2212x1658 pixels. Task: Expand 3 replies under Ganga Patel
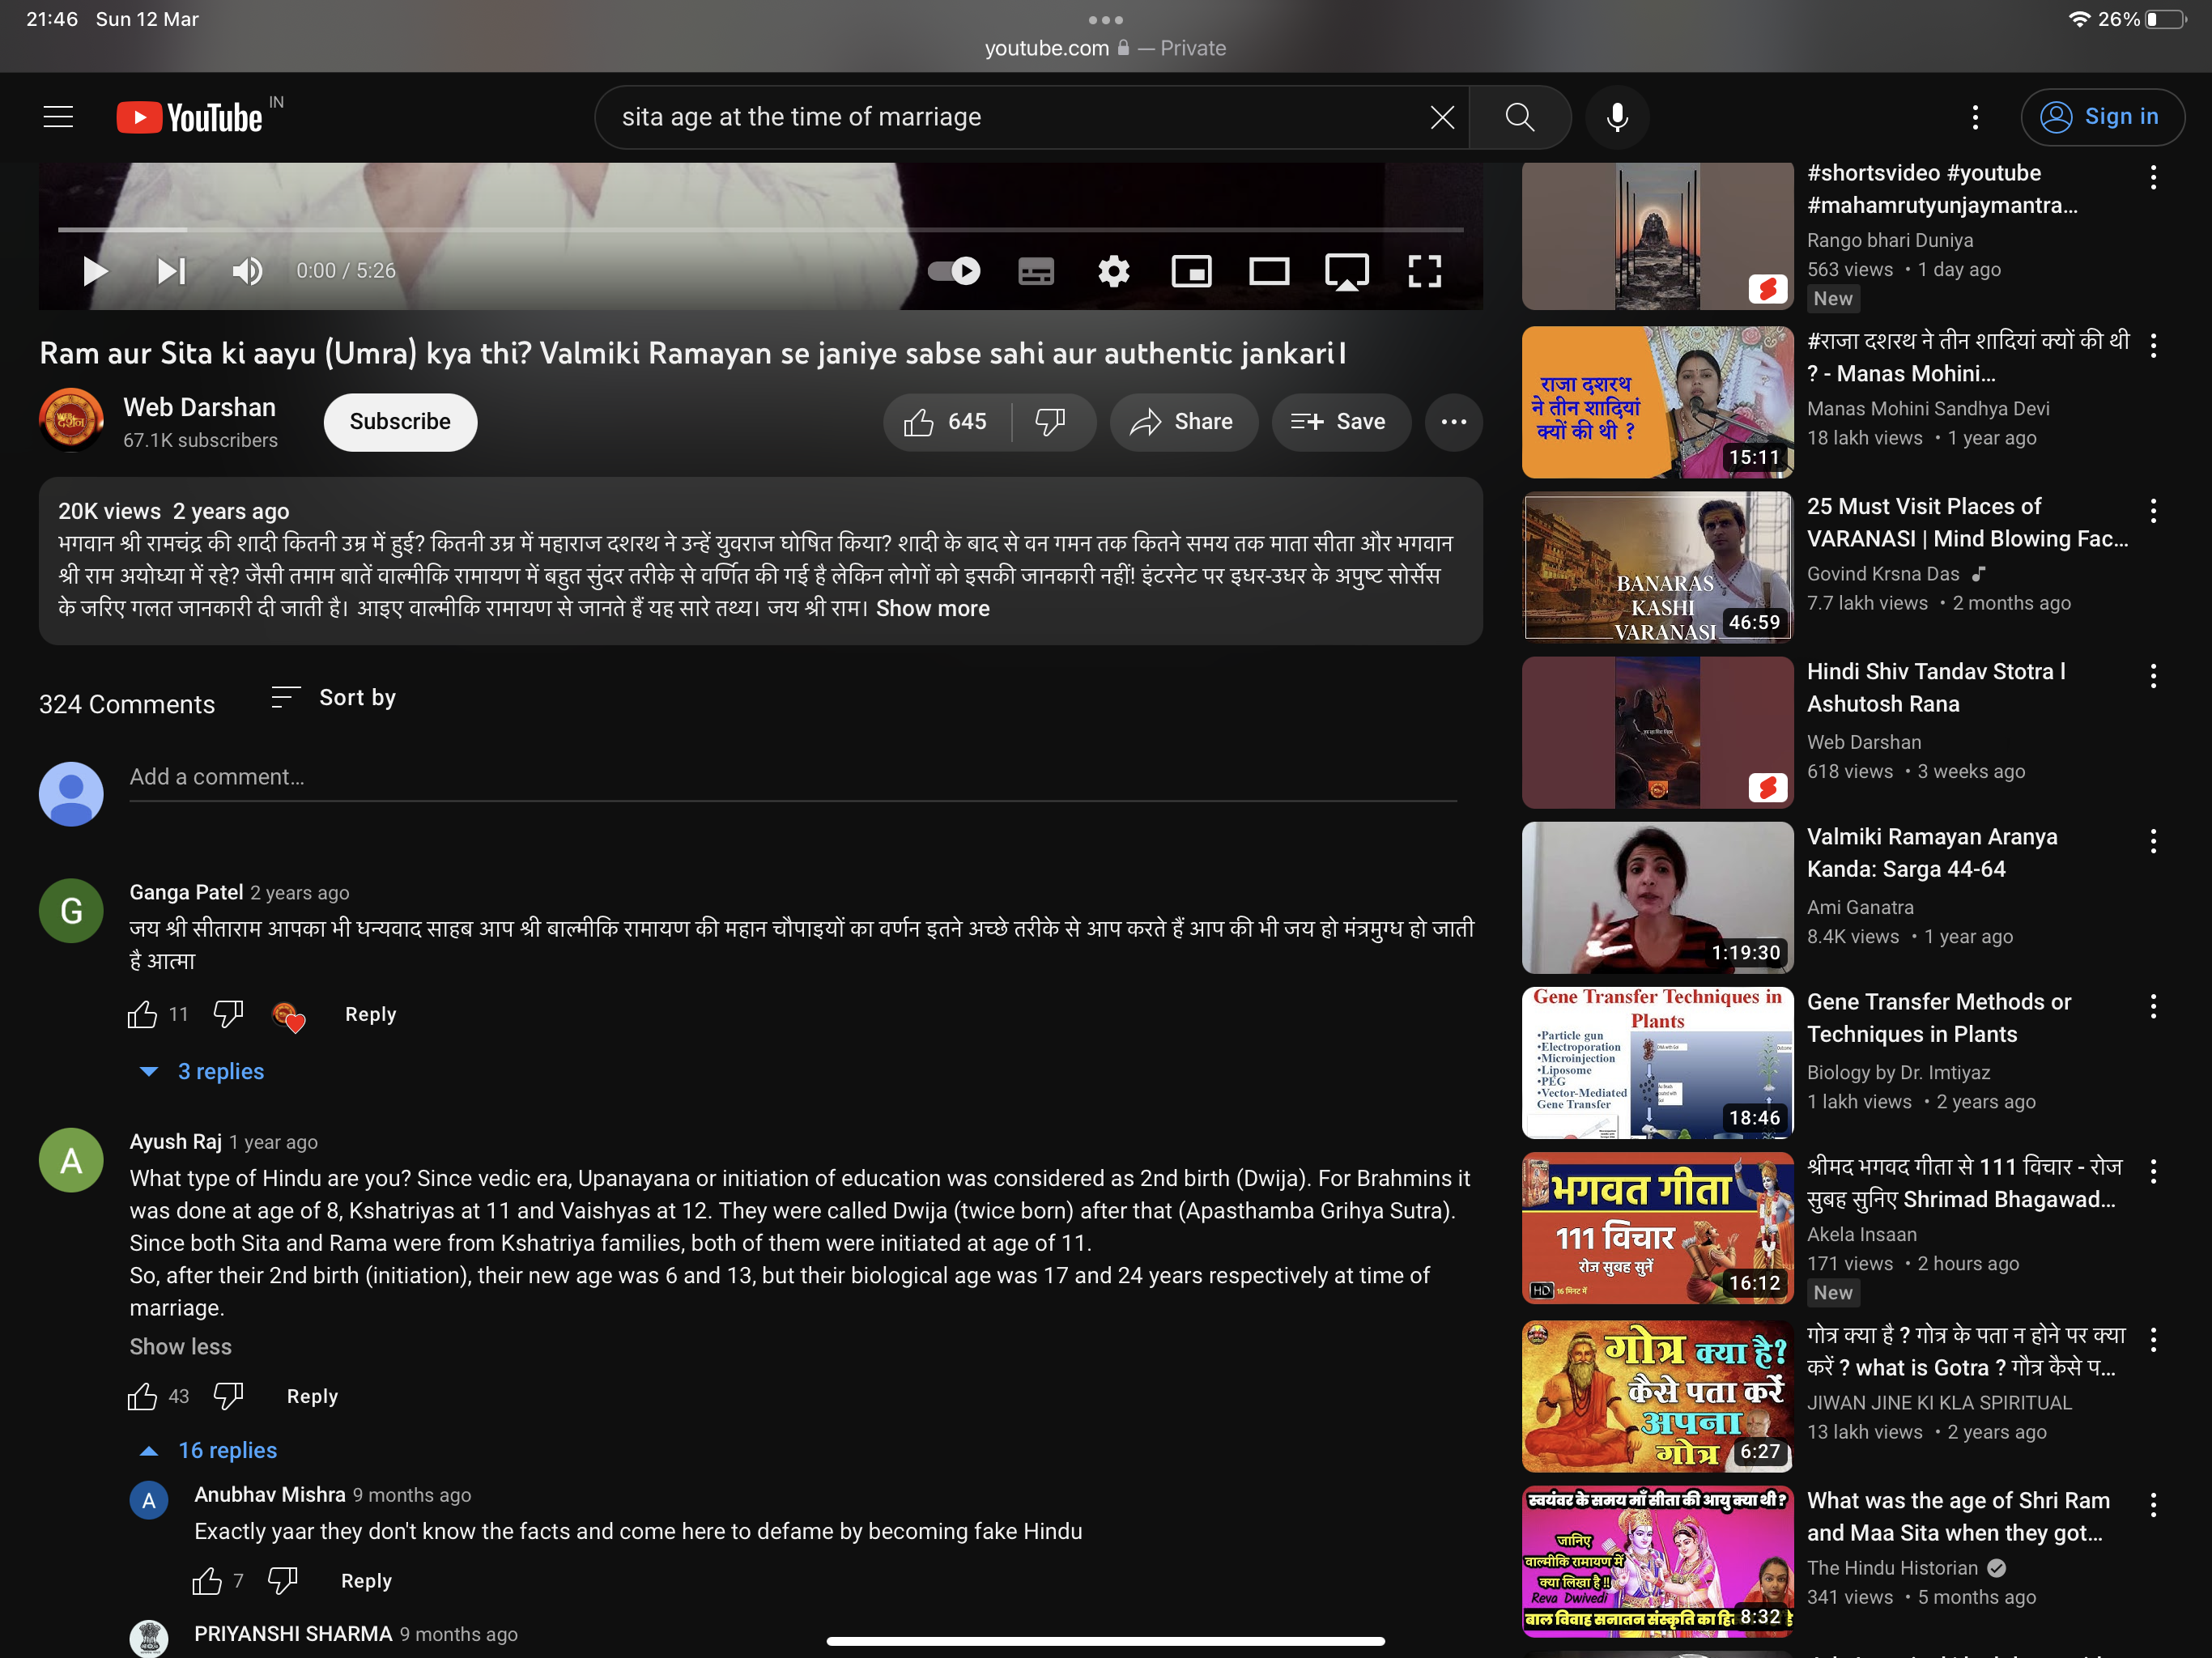[x=220, y=1071]
